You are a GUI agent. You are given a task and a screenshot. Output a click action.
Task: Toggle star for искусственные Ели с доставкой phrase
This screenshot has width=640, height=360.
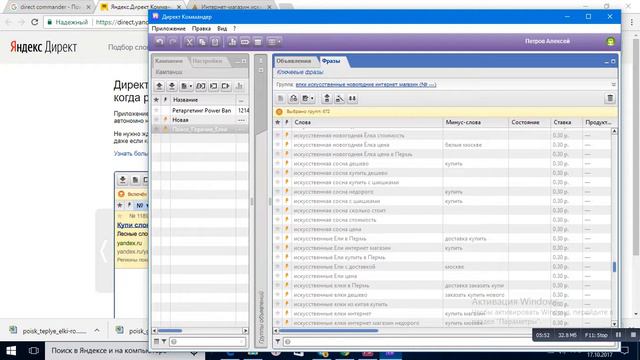[278, 267]
